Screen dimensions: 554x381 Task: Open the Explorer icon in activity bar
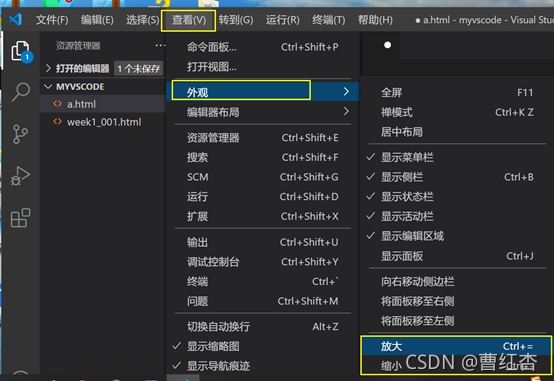[x=20, y=51]
